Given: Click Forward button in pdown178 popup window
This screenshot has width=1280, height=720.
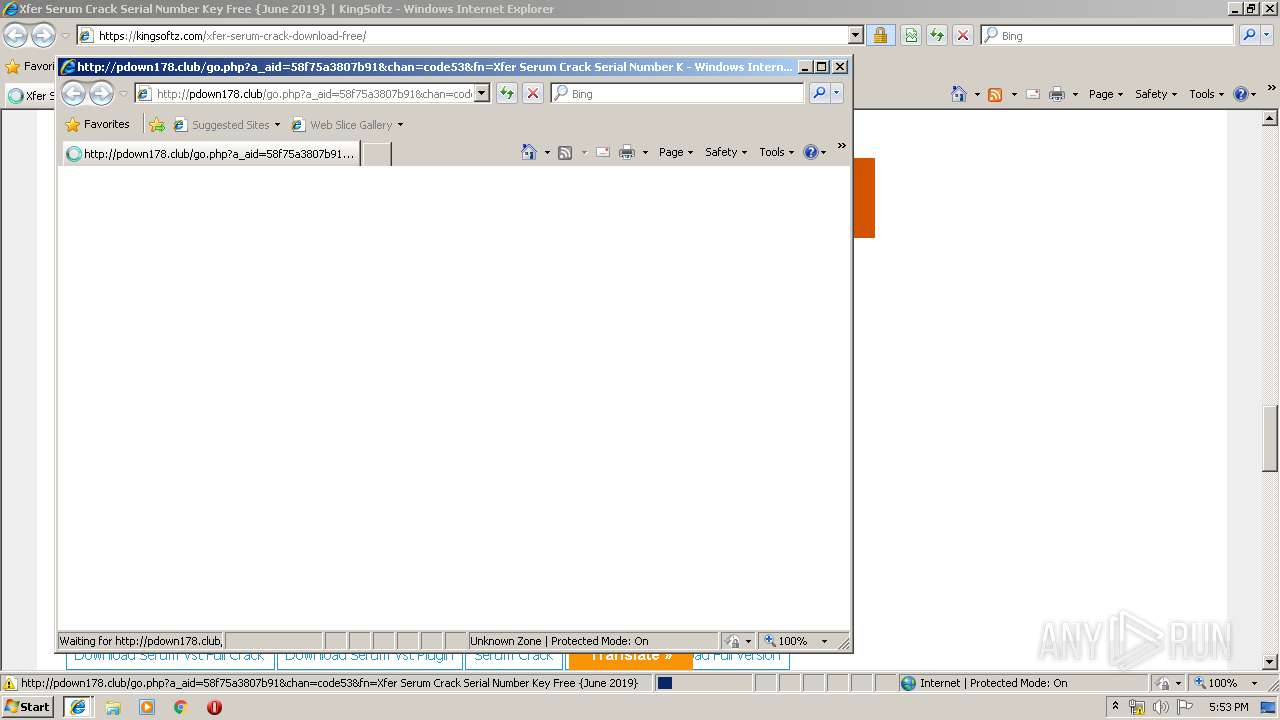Looking at the screenshot, I should click(x=101, y=93).
